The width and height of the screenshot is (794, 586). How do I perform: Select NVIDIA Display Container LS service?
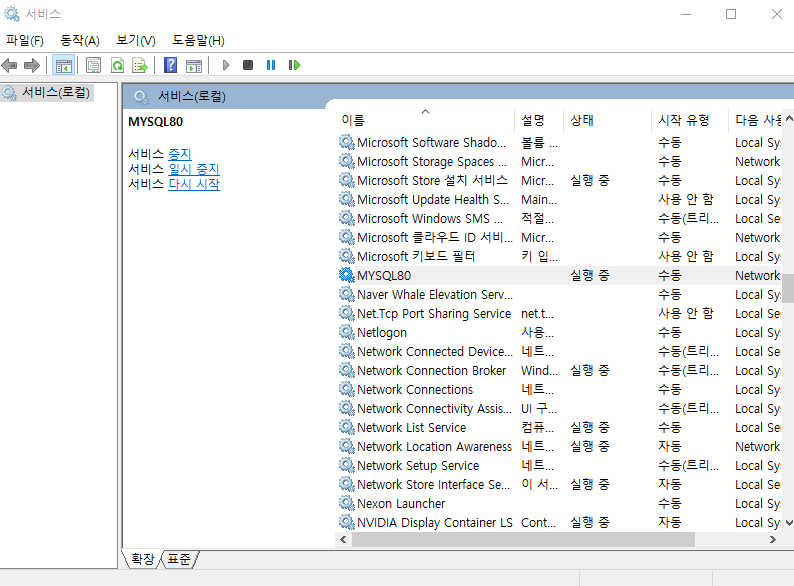(x=560, y=523)
